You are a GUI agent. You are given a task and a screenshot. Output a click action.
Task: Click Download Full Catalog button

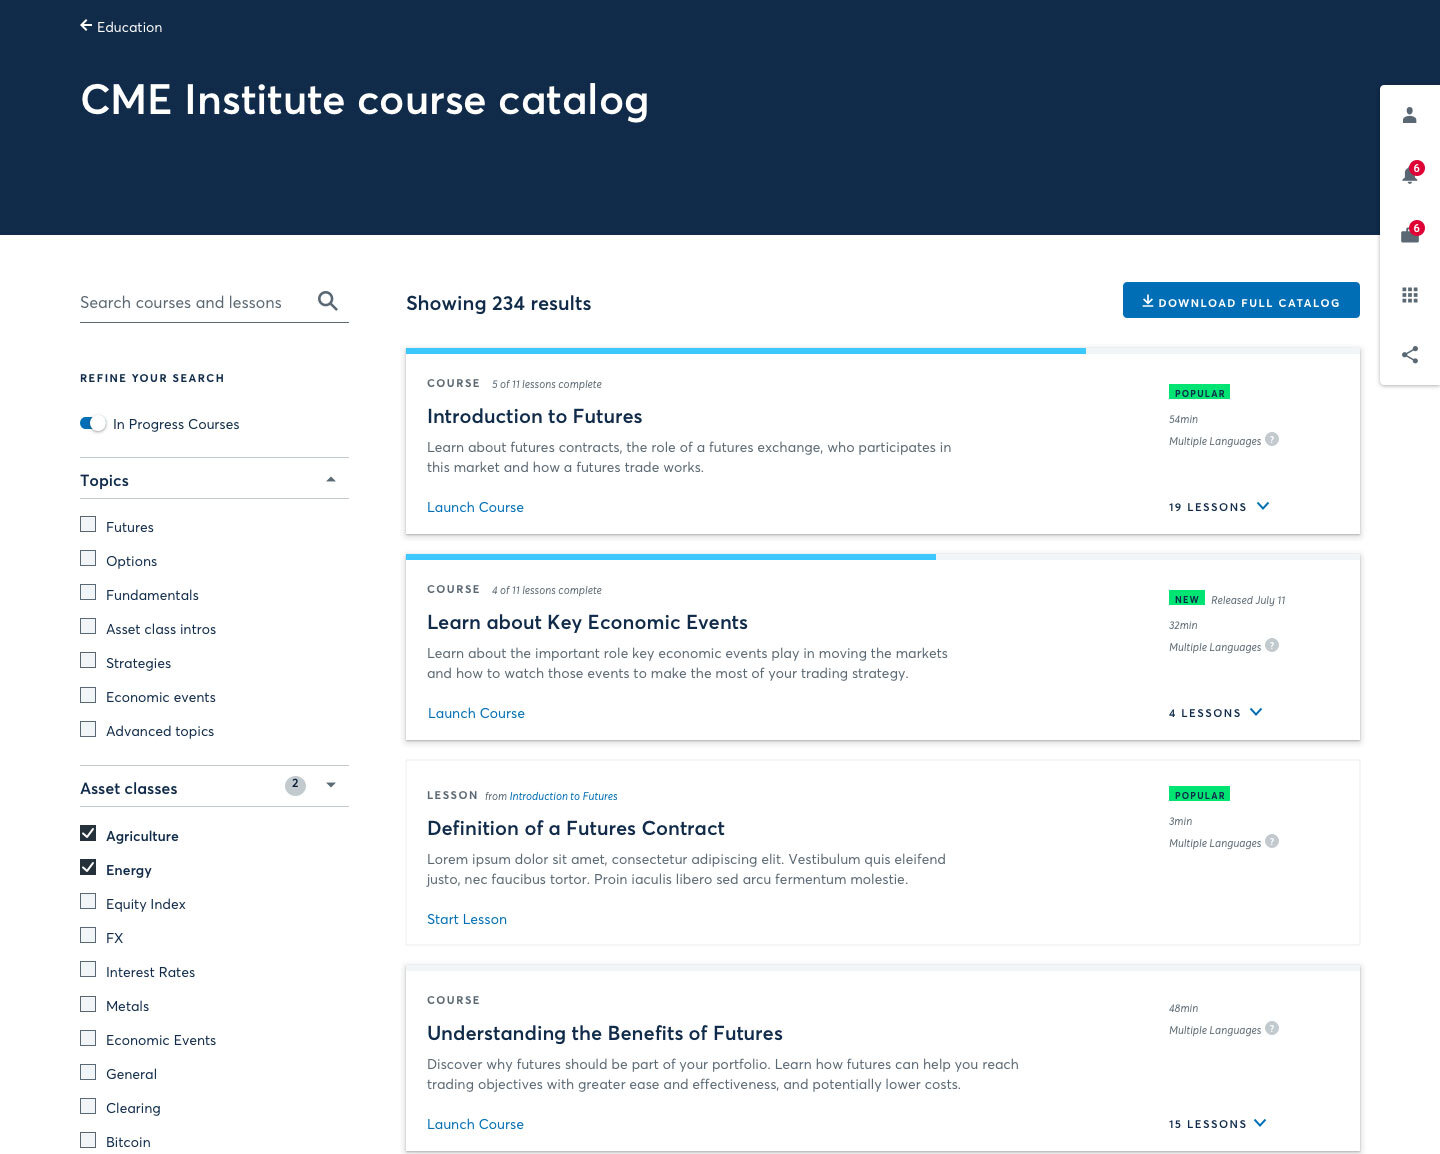(x=1241, y=300)
